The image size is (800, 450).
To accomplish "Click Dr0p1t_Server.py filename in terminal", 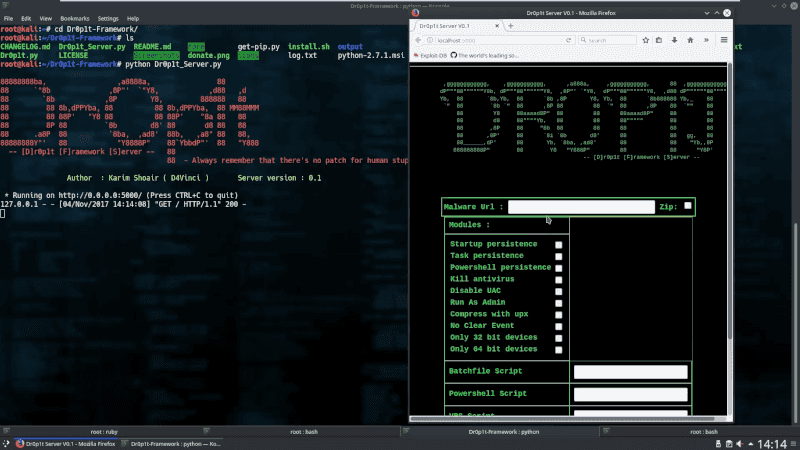I will pos(92,46).
